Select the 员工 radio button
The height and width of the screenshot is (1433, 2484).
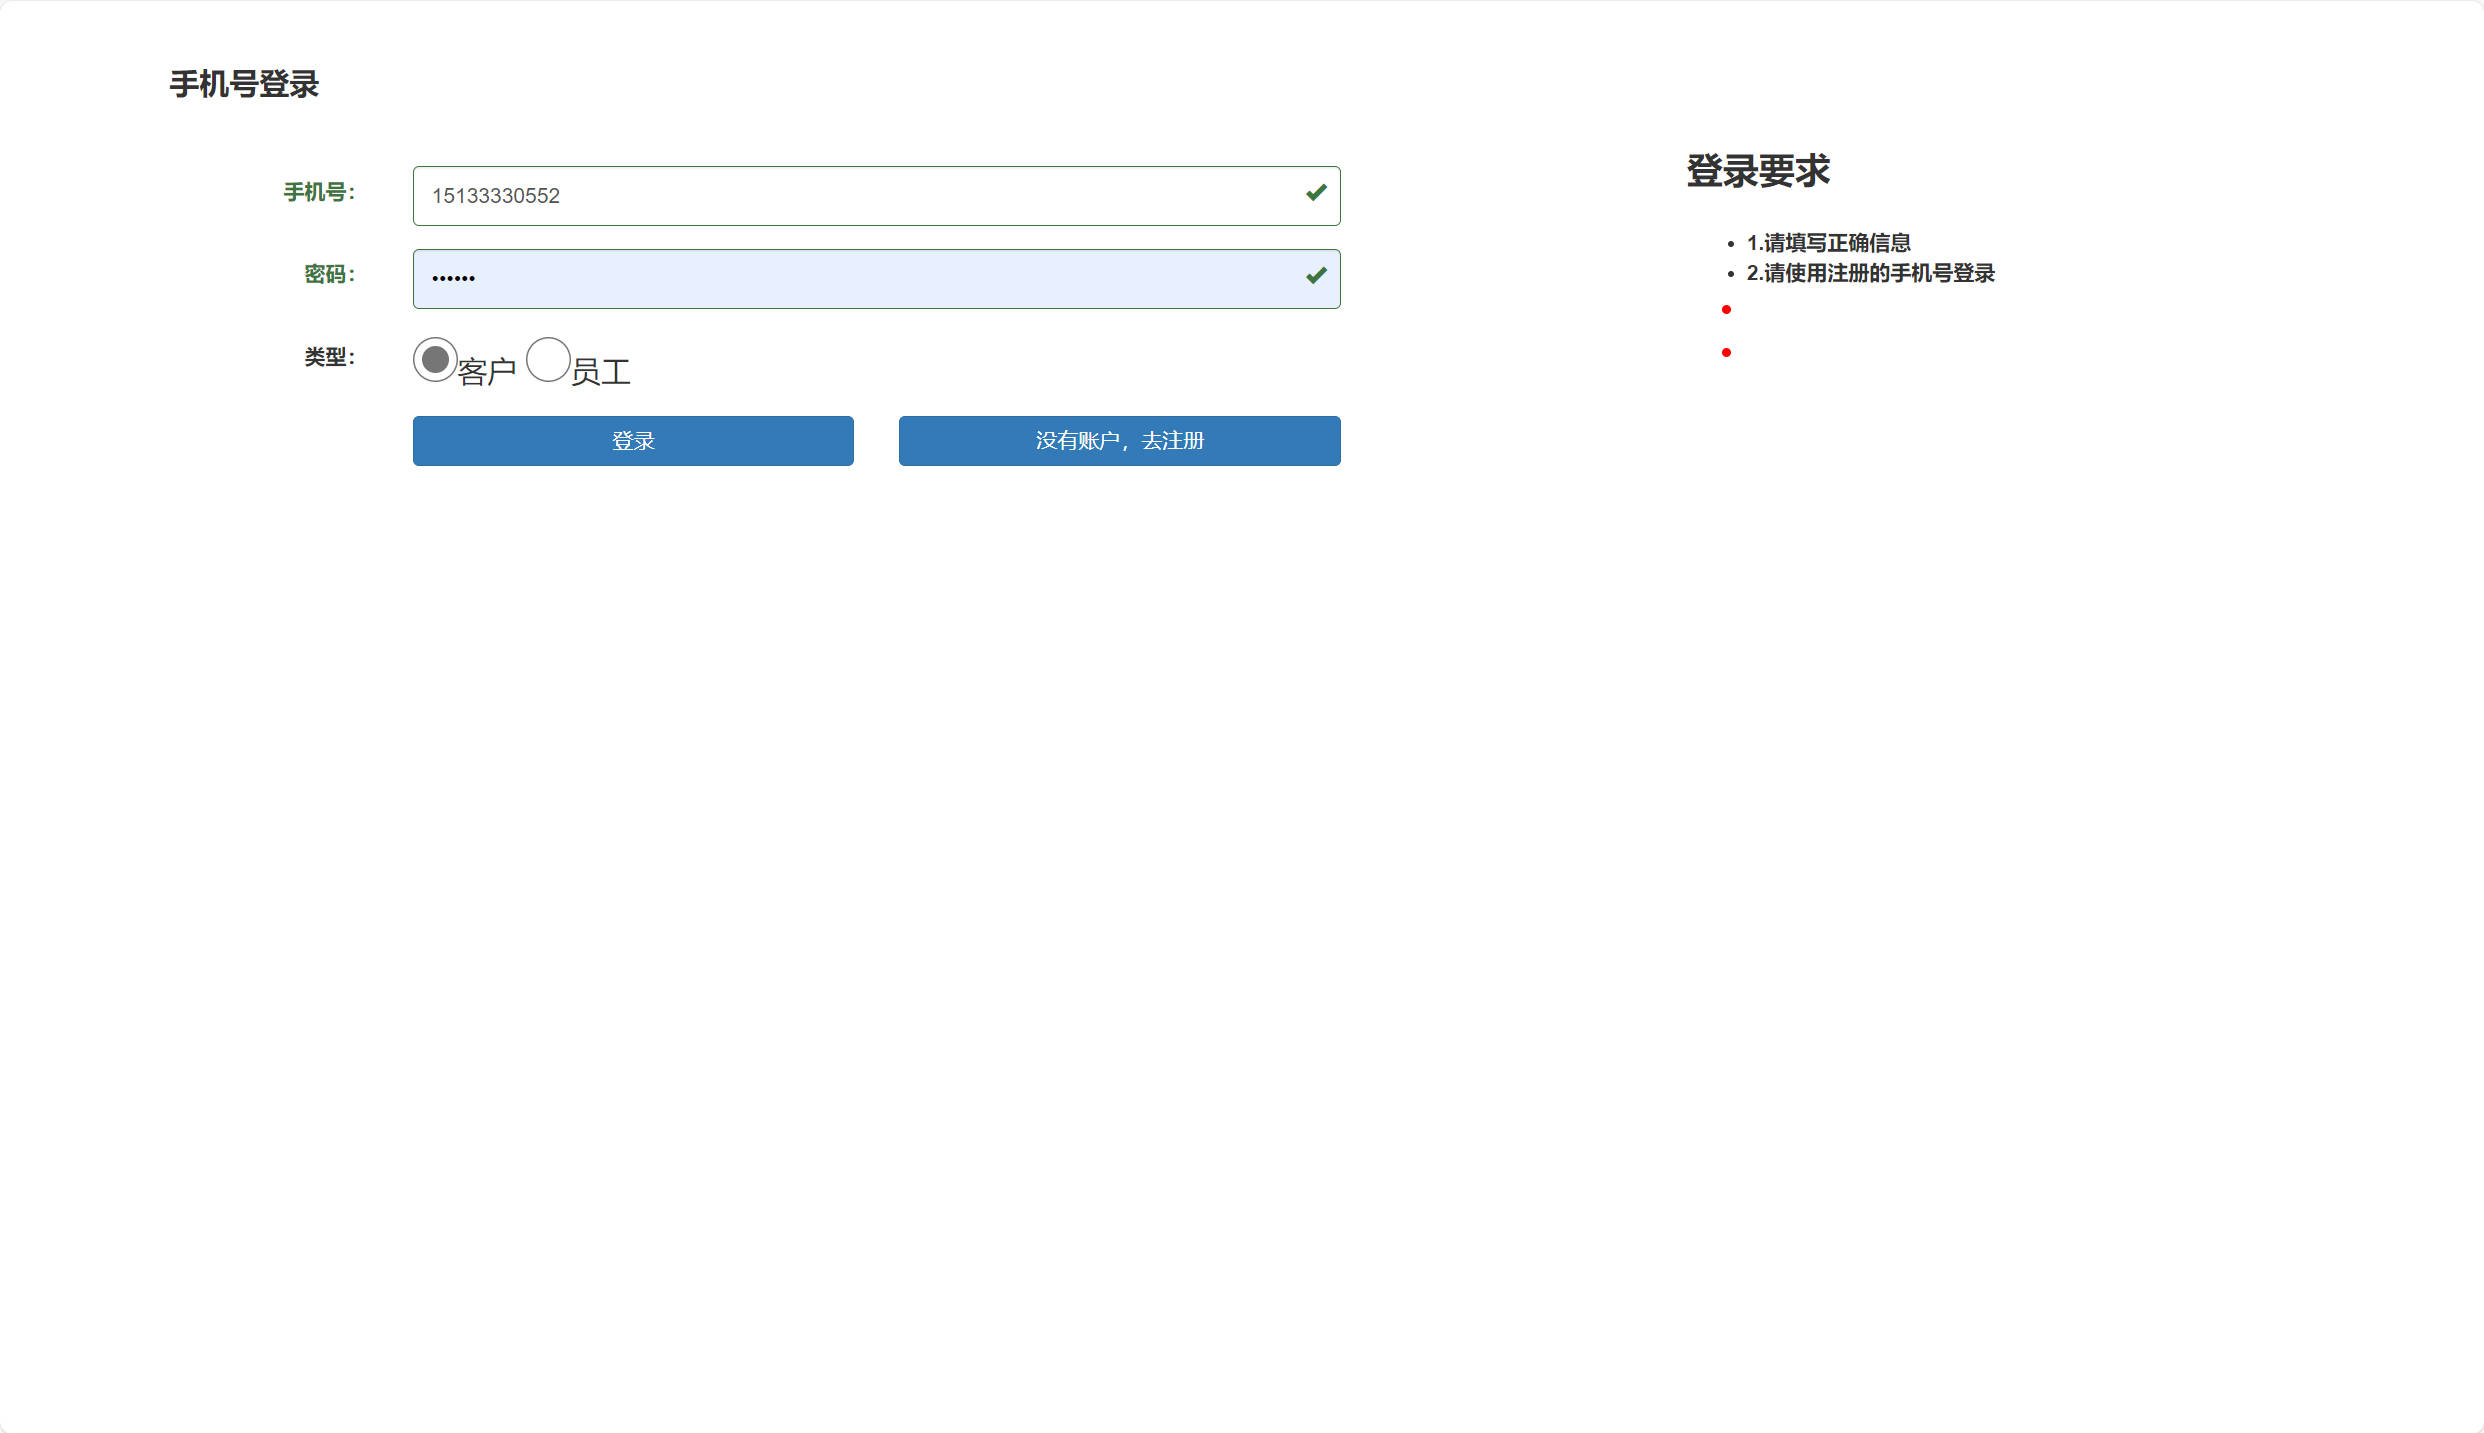click(x=548, y=360)
